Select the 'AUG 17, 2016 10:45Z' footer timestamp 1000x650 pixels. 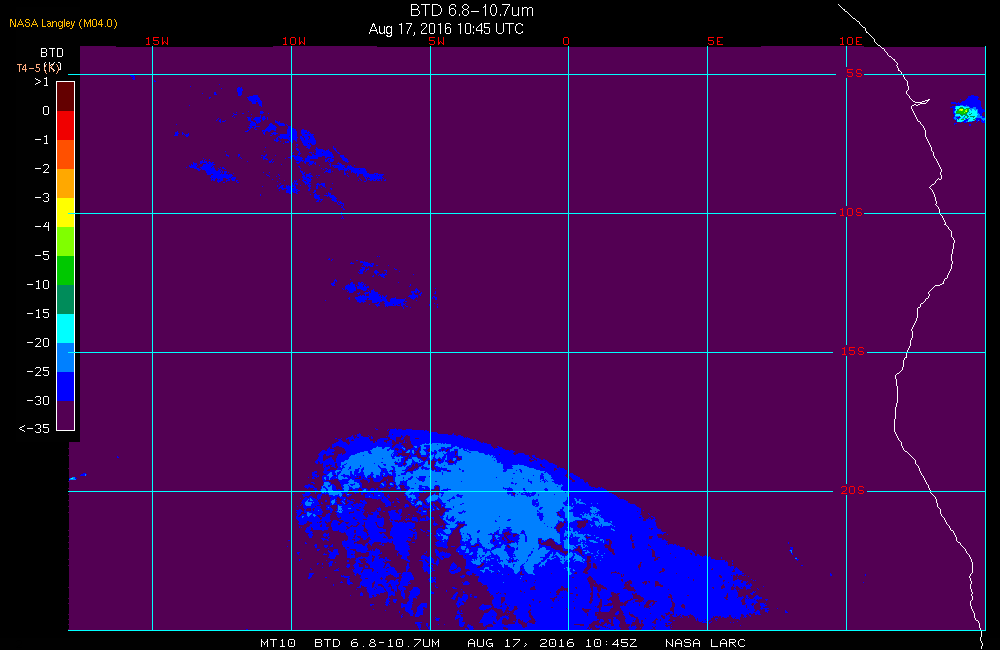click(x=552, y=643)
